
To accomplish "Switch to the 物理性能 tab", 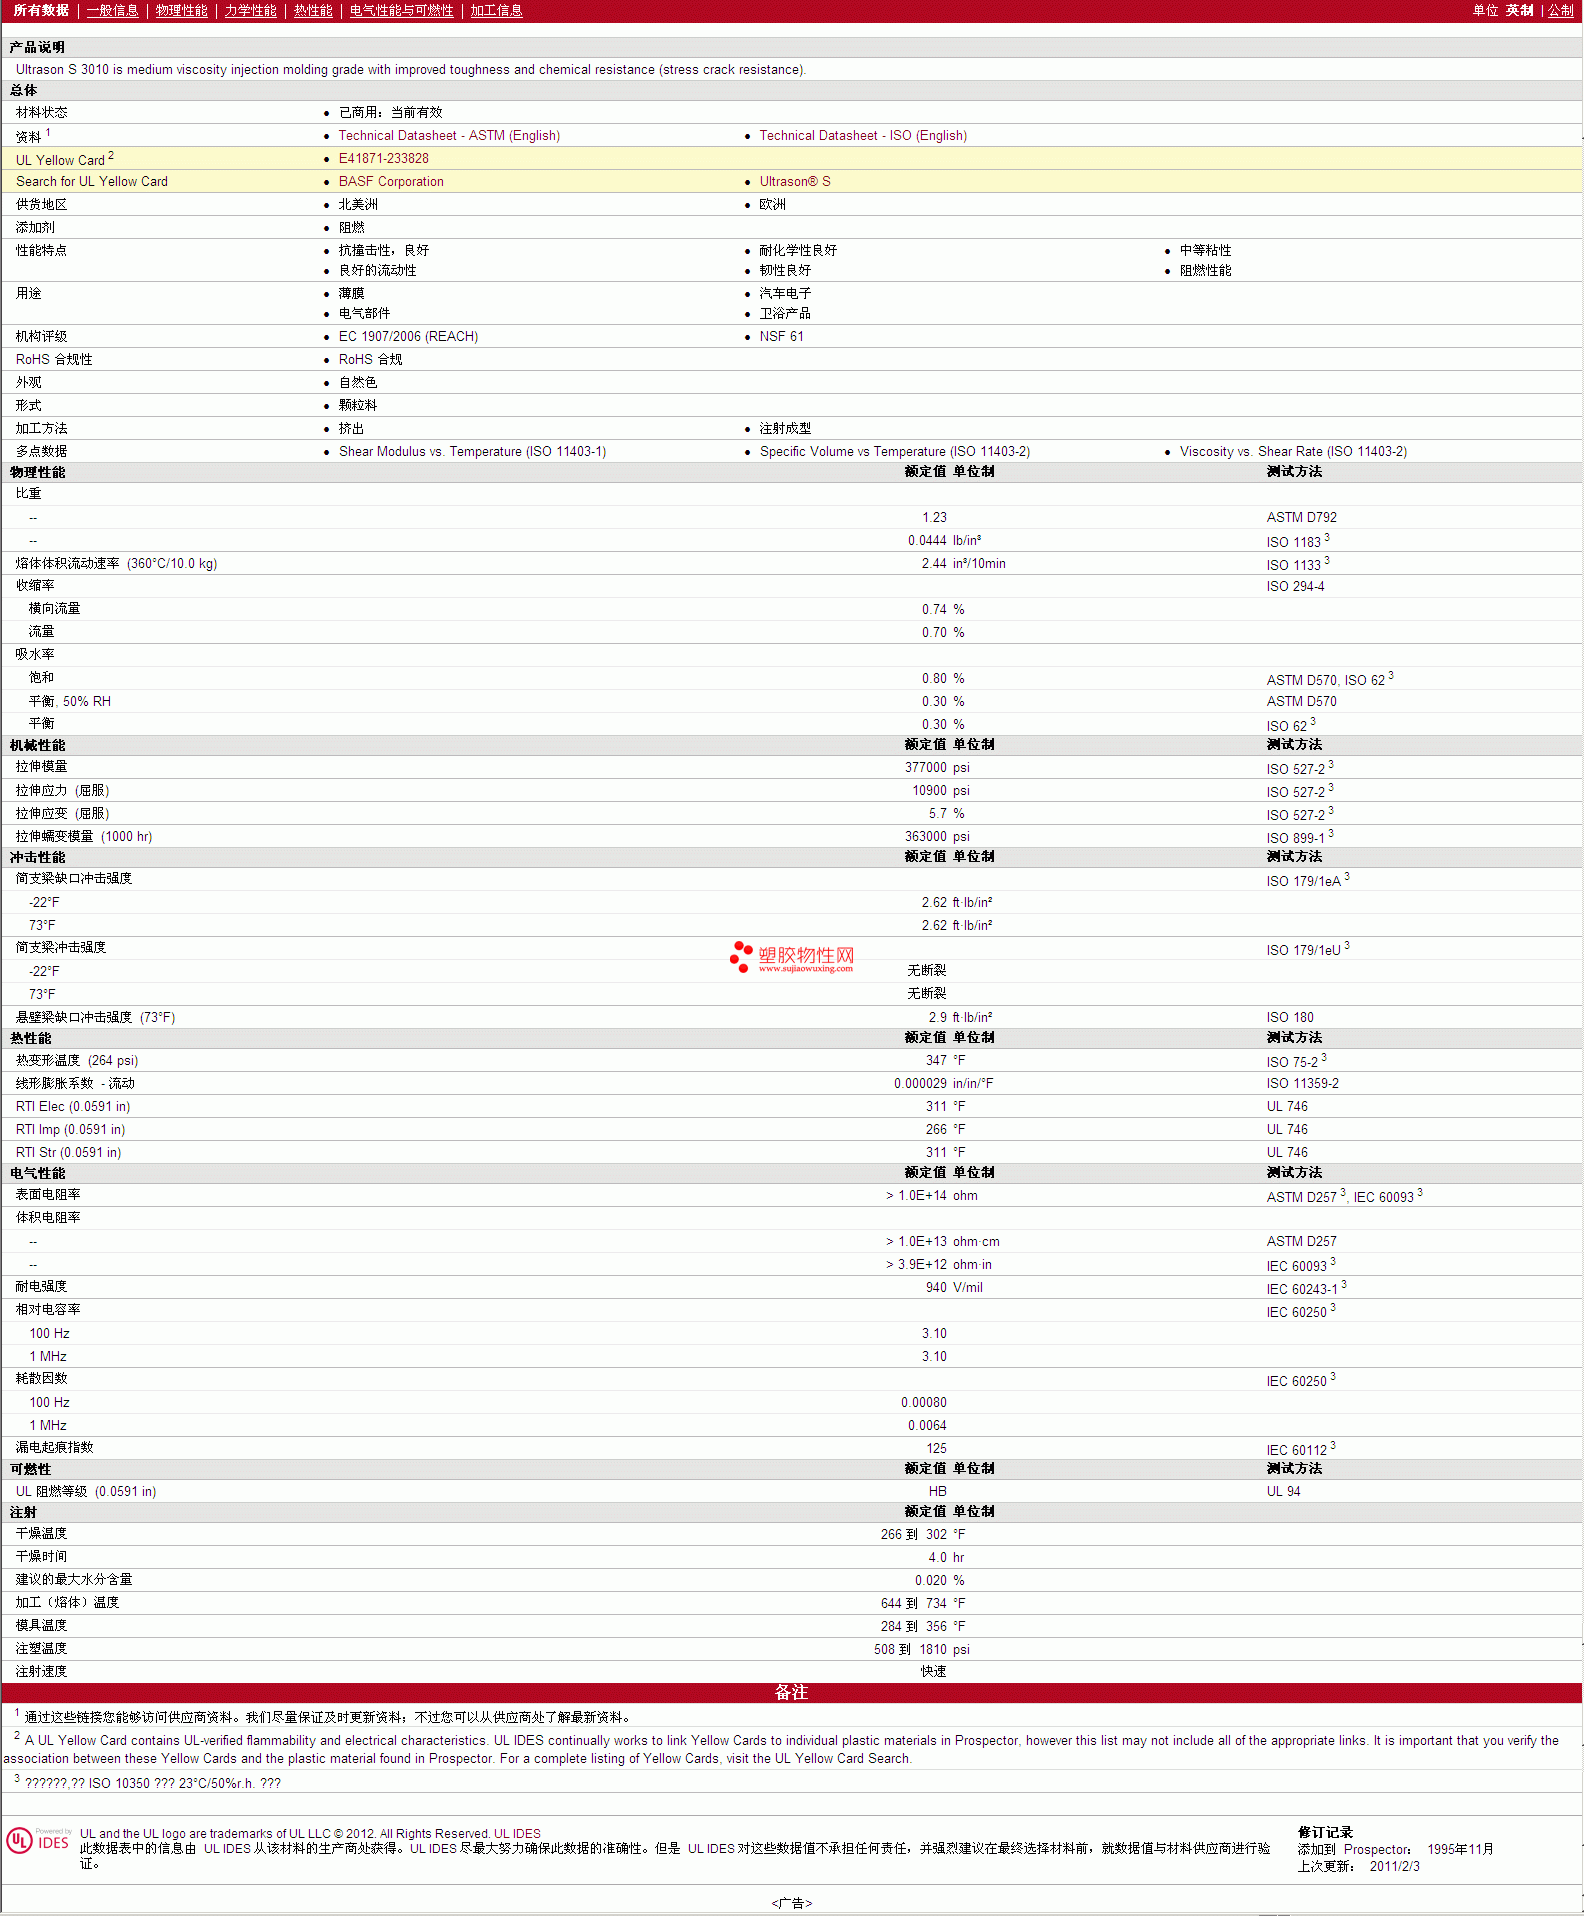I will (181, 10).
